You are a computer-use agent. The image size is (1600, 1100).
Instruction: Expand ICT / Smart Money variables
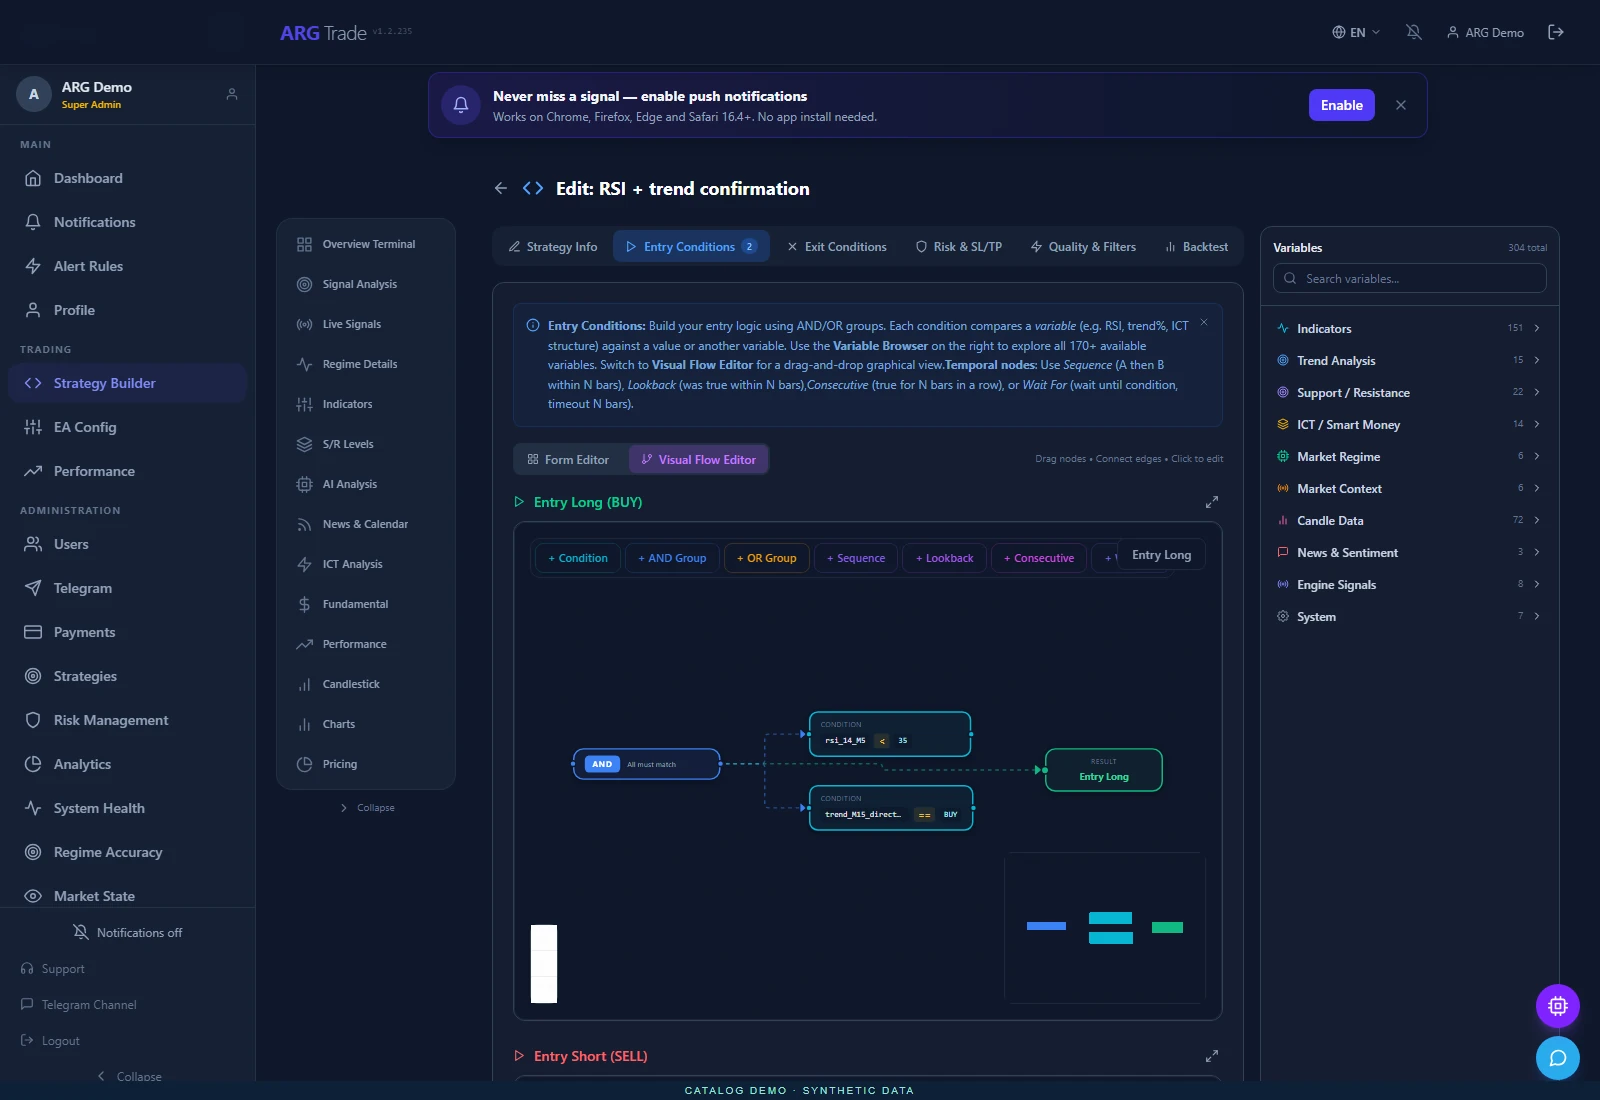[1410, 424]
